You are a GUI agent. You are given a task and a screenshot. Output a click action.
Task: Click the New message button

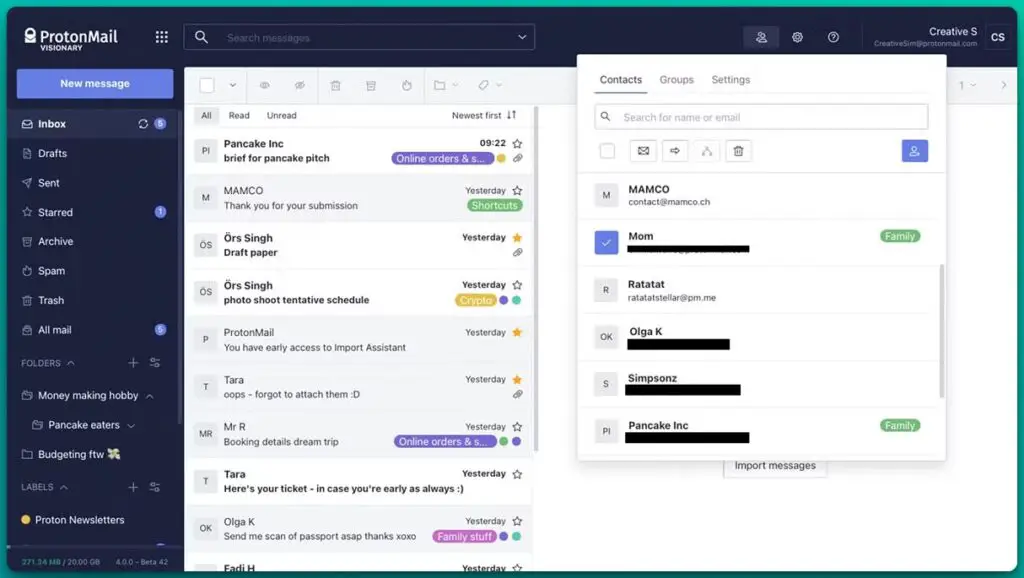(x=94, y=83)
